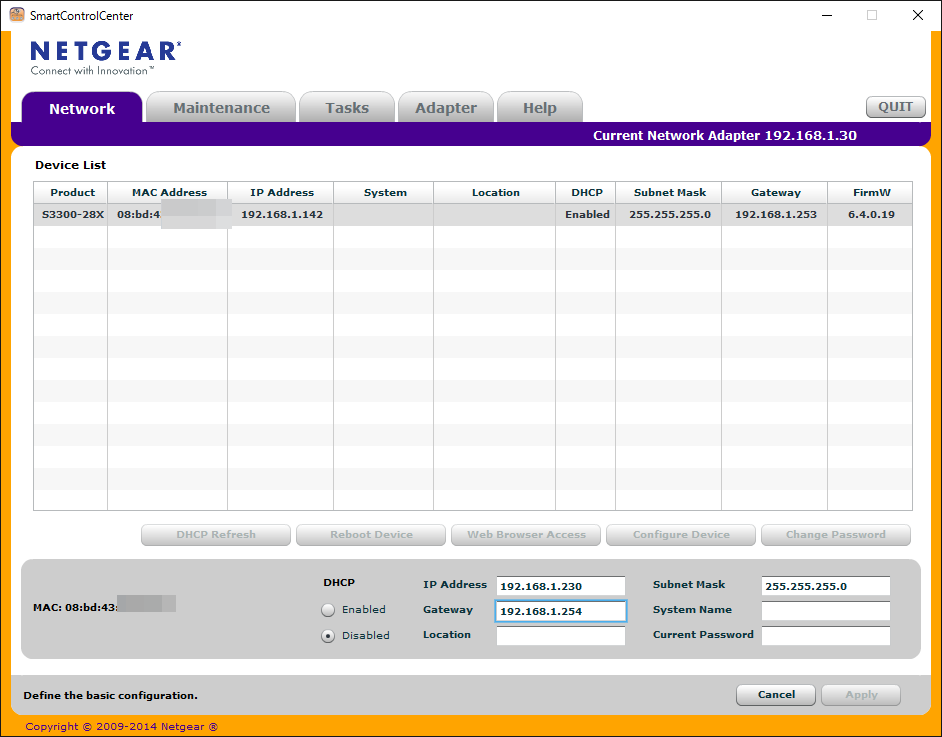Open the Tasks tab
This screenshot has height=737, width=942.
[347, 108]
